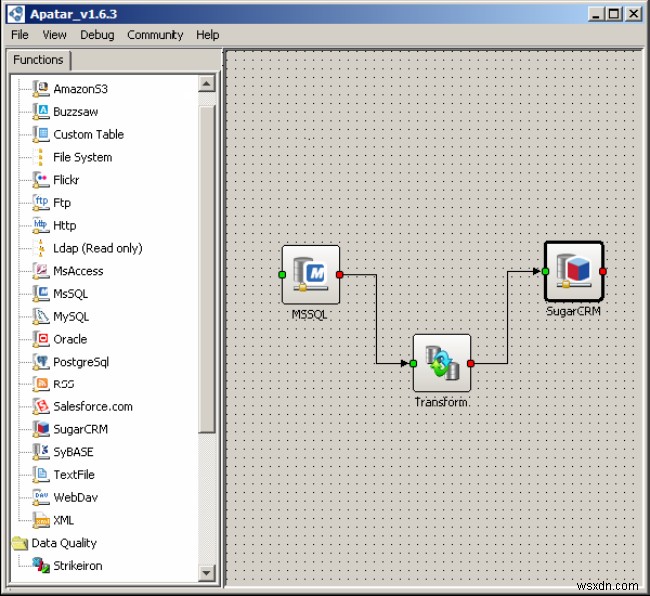The width and height of the screenshot is (650, 596).
Task: Open the Help menu
Action: click(x=208, y=35)
